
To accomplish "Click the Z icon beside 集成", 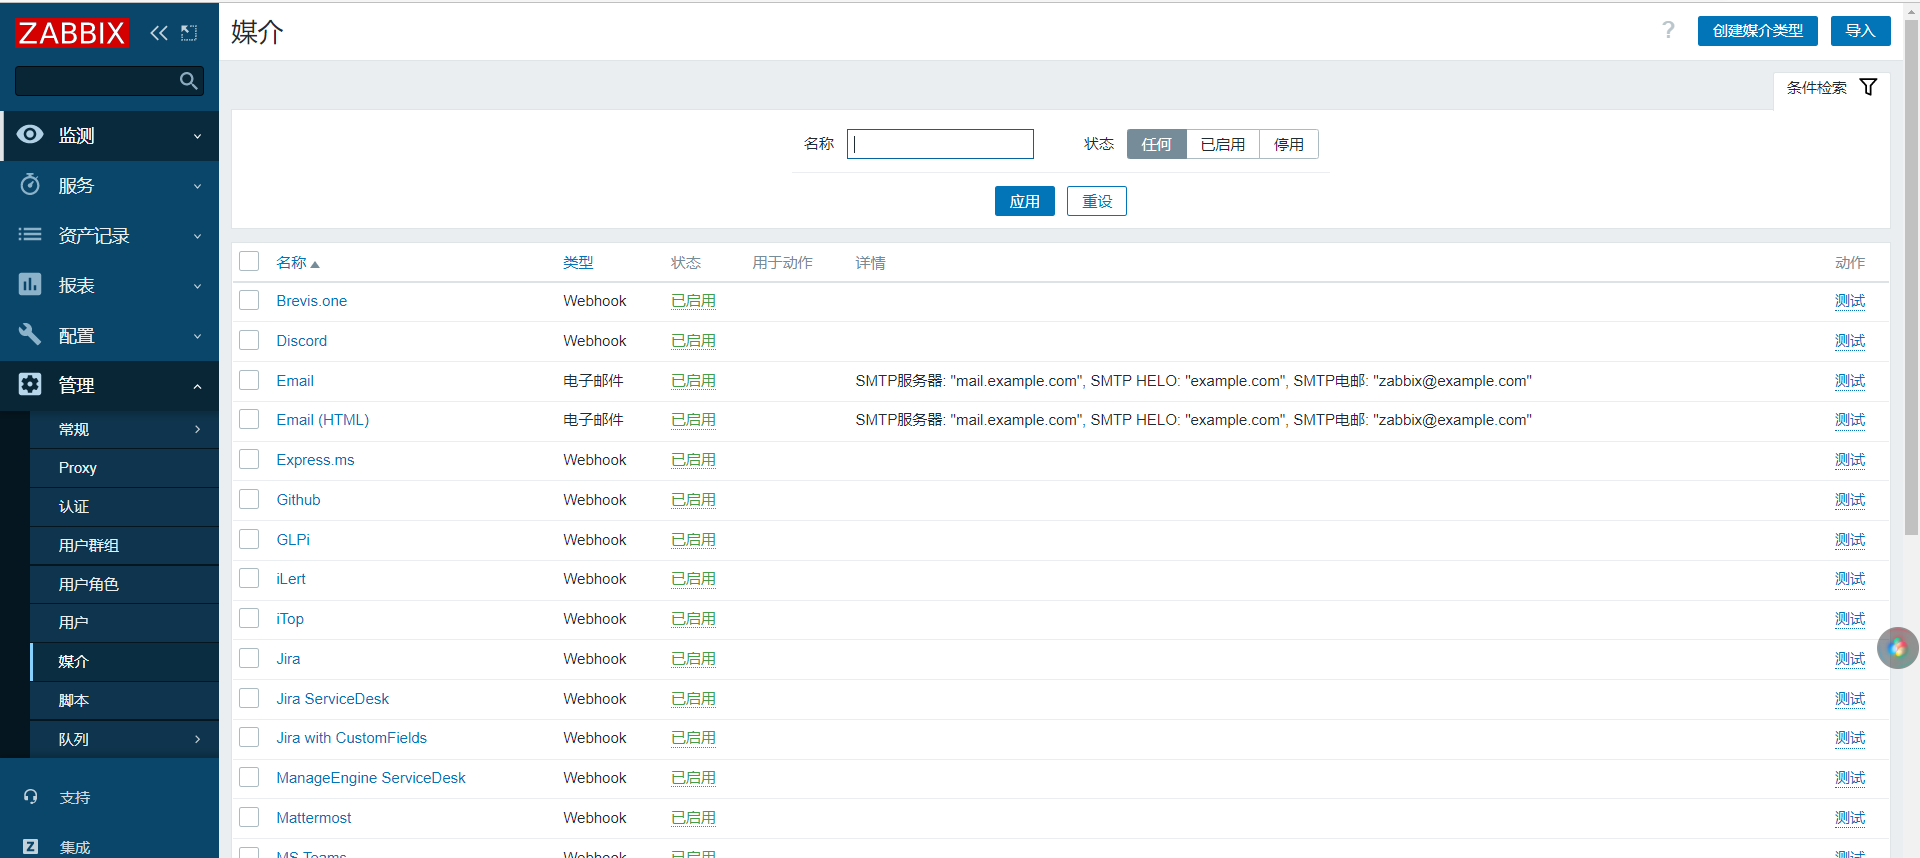I will [x=30, y=847].
